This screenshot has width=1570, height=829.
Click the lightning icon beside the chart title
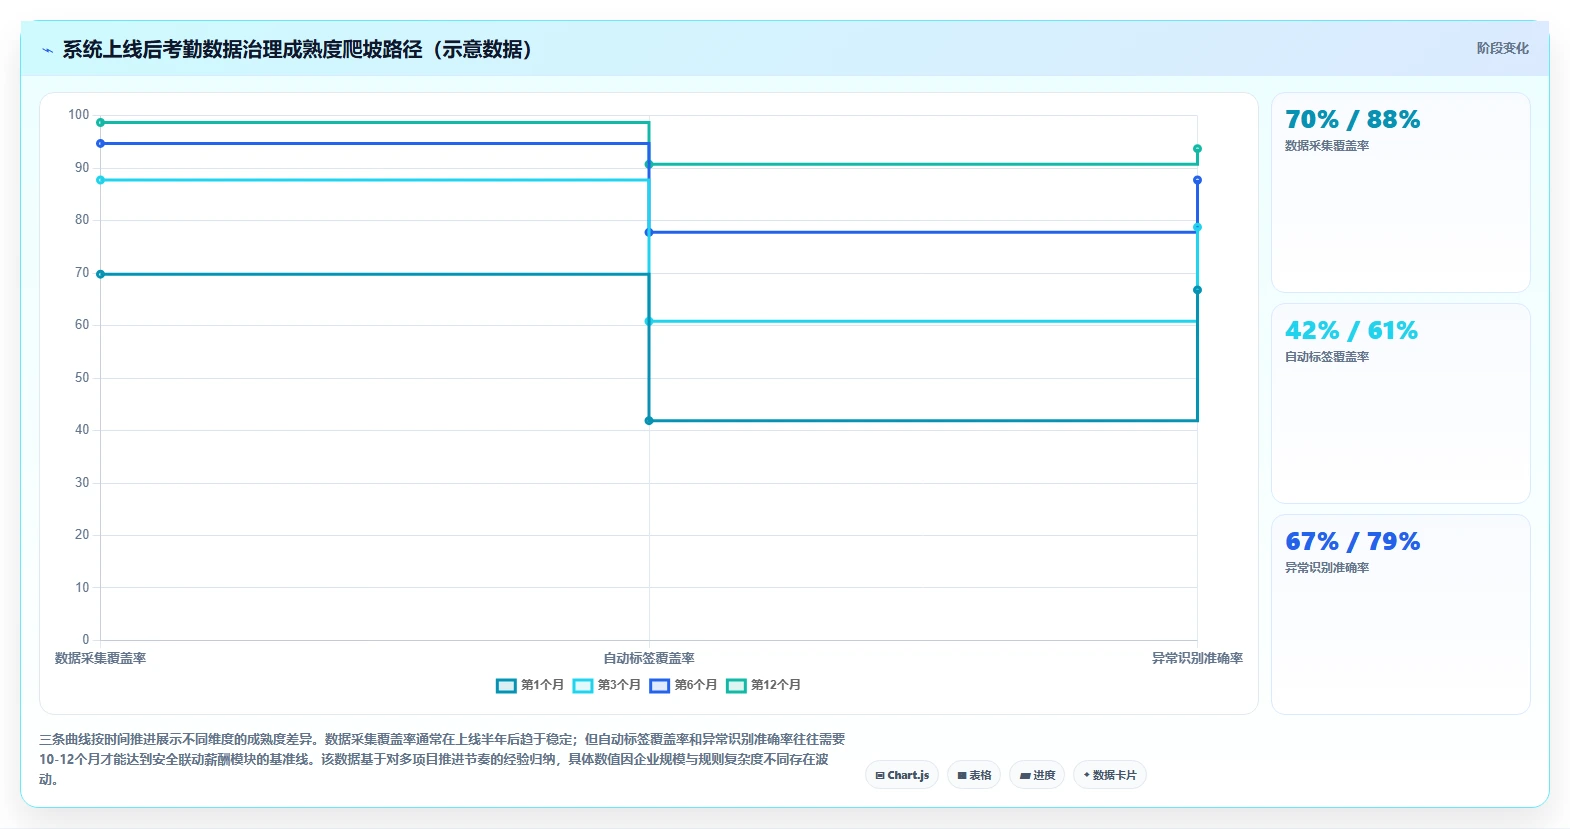pos(47,50)
